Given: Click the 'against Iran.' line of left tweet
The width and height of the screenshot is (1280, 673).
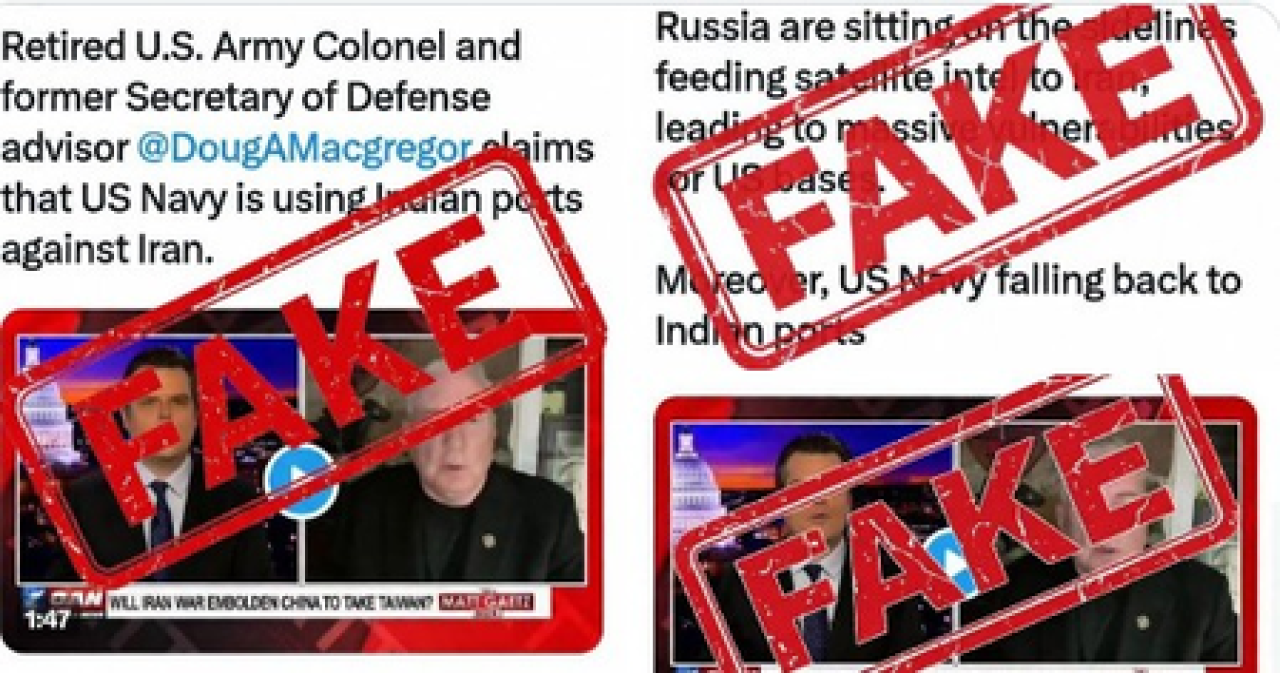Looking at the screenshot, I should (x=107, y=249).
